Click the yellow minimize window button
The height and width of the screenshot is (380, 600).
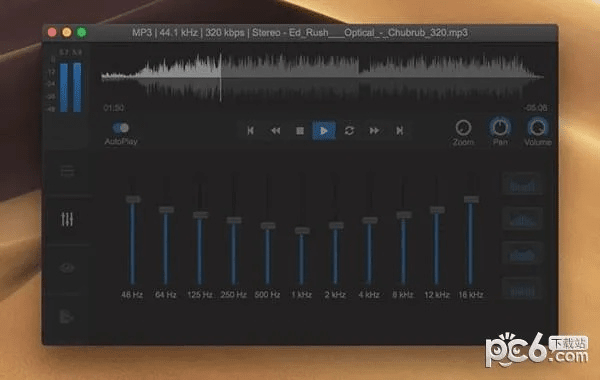pos(67,32)
